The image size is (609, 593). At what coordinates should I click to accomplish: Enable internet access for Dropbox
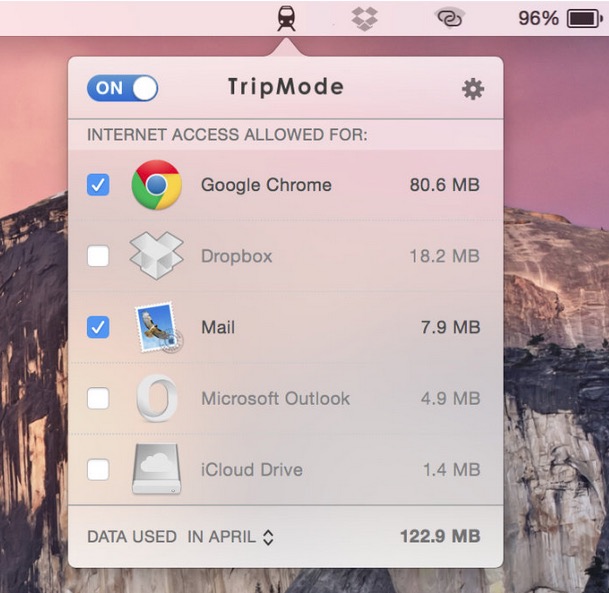click(98, 256)
